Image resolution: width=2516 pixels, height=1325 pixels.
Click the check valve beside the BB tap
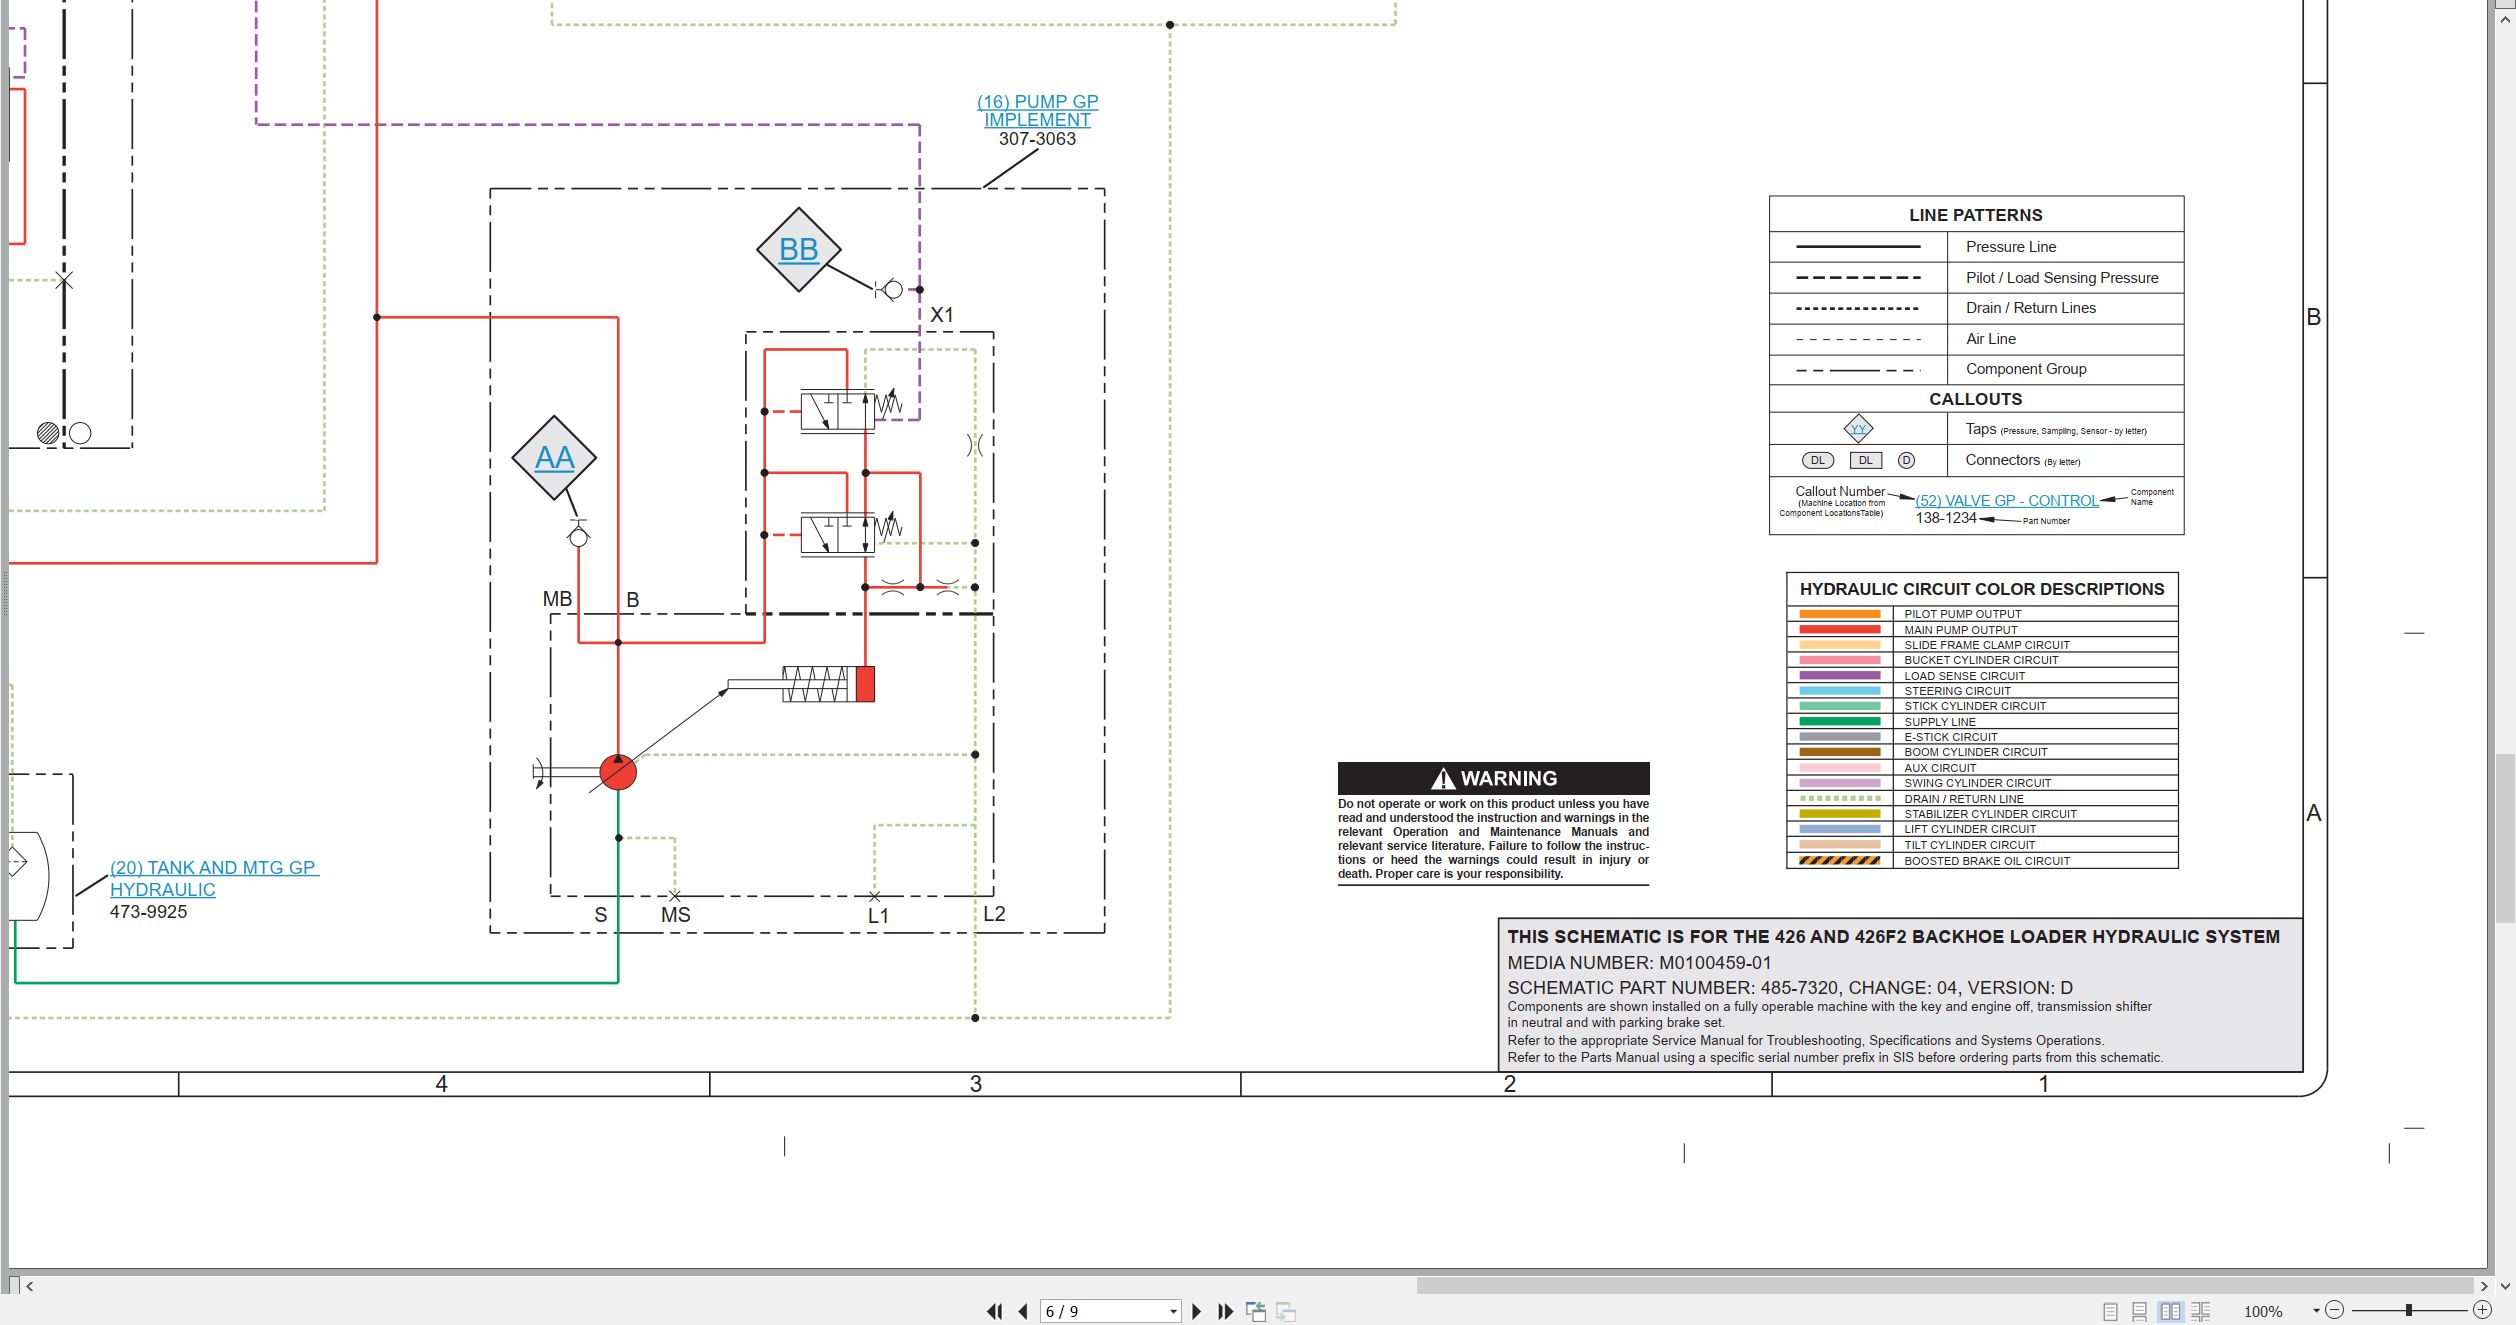(889, 290)
